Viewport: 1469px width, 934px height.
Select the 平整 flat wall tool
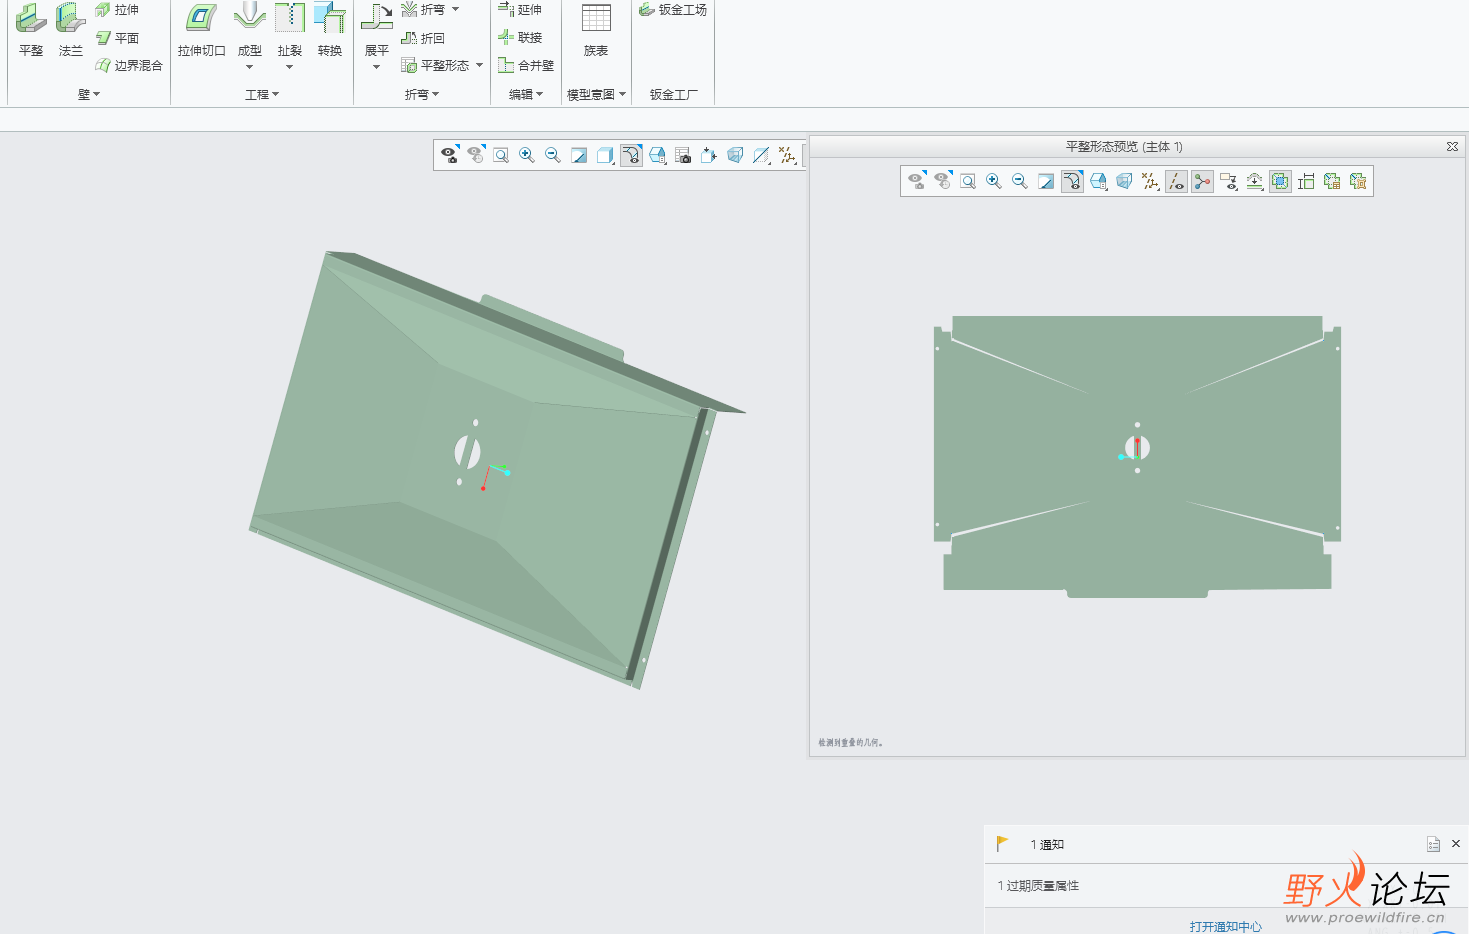click(31, 30)
